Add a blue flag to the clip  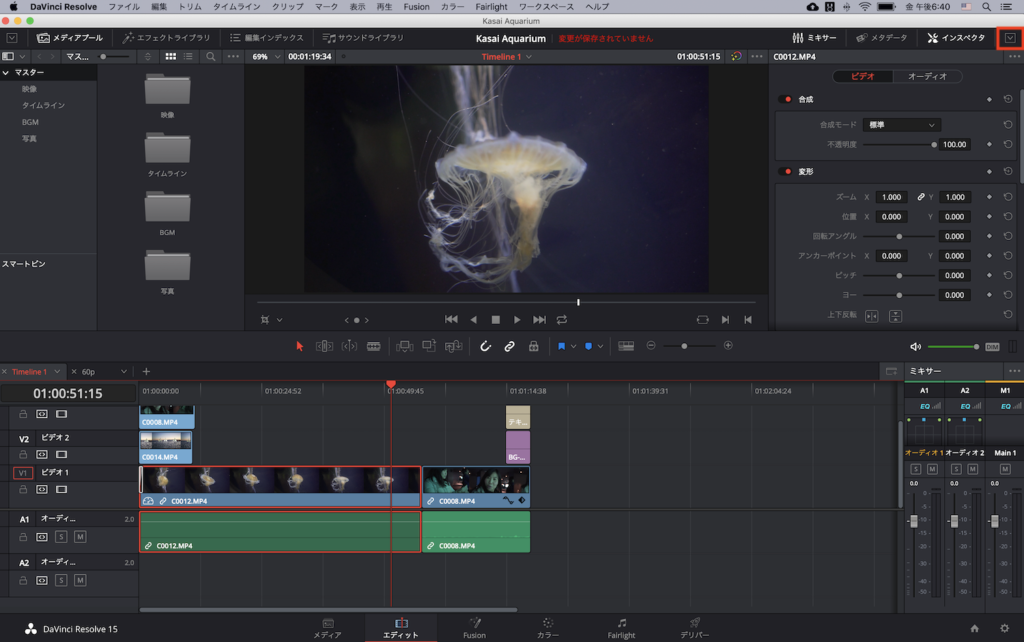pyautogui.click(x=561, y=346)
